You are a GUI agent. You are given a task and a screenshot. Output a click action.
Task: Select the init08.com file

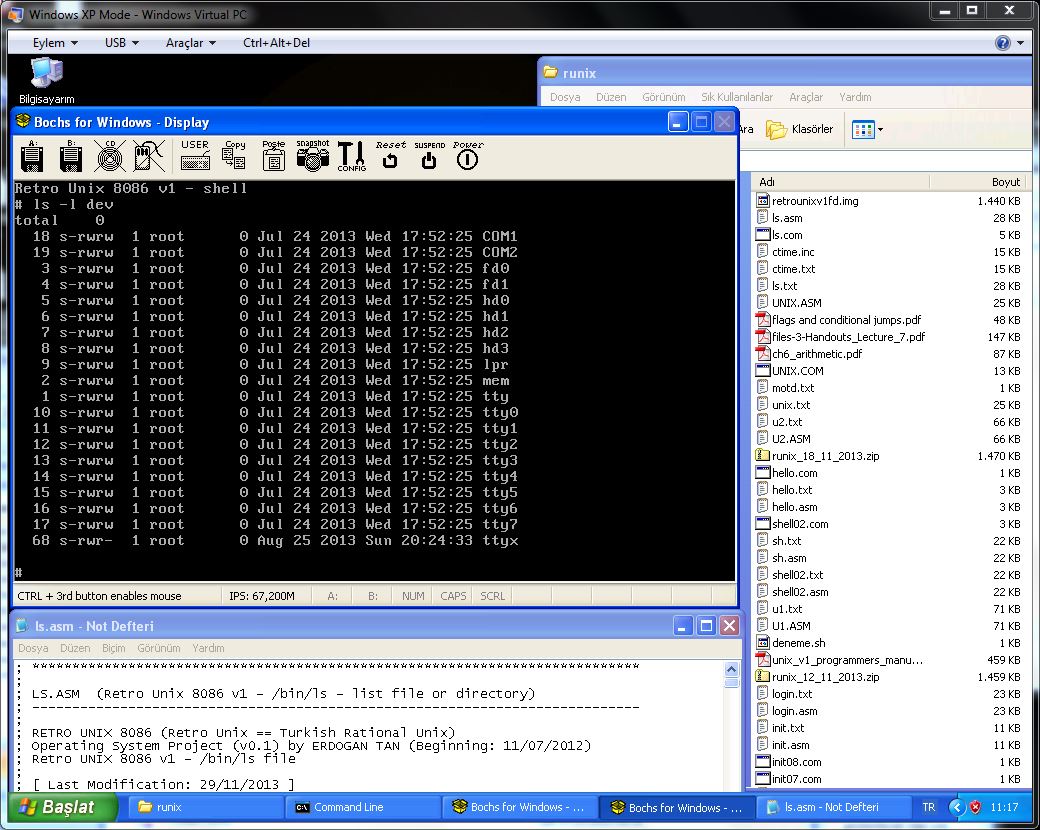pyautogui.click(x=789, y=762)
